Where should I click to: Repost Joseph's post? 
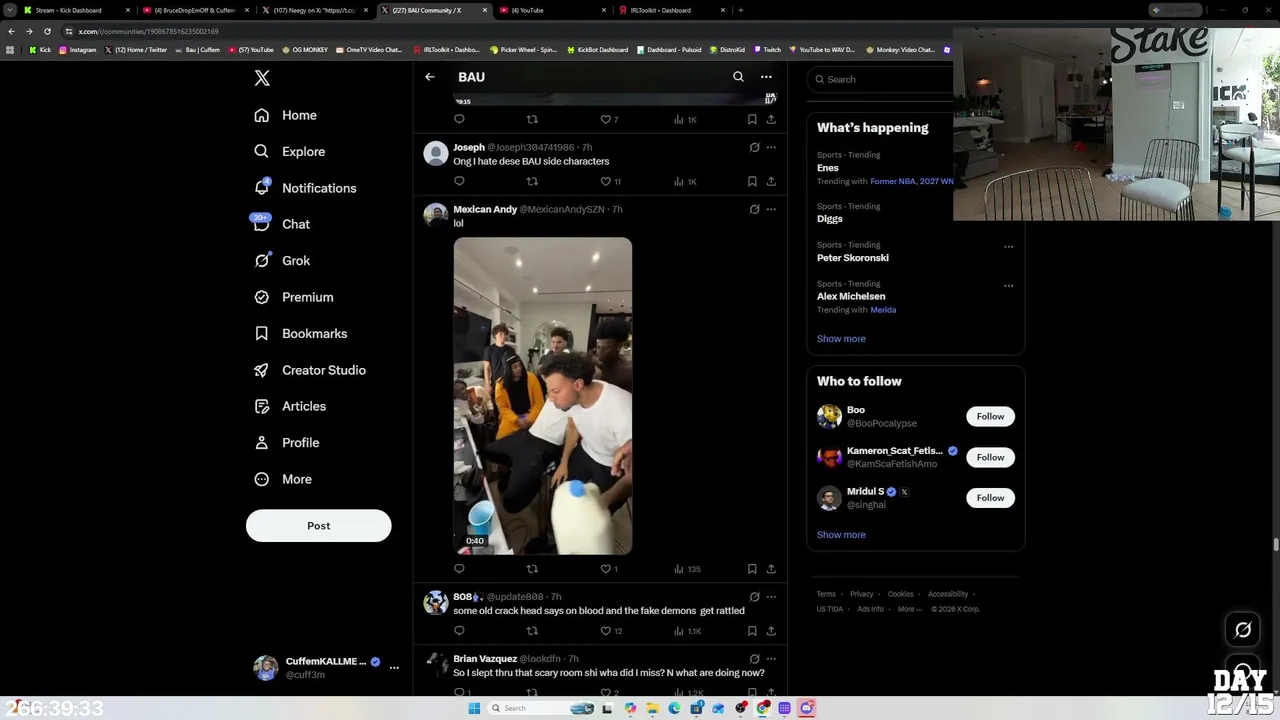coord(532,181)
